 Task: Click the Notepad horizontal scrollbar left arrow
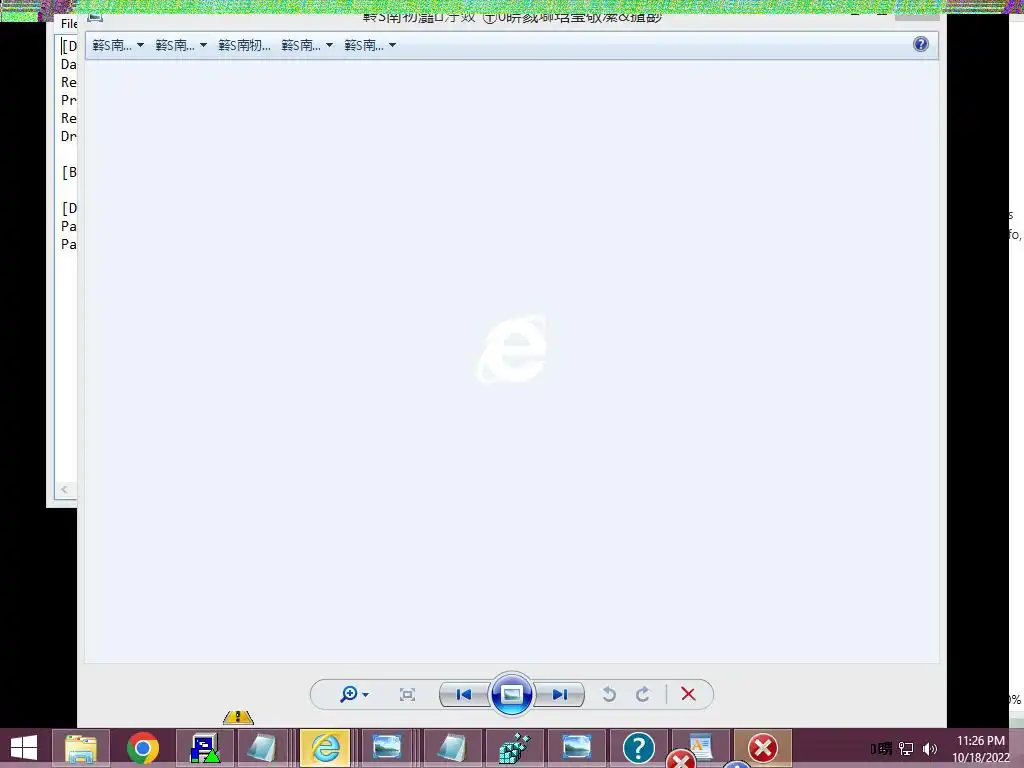click(x=64, y=489)
